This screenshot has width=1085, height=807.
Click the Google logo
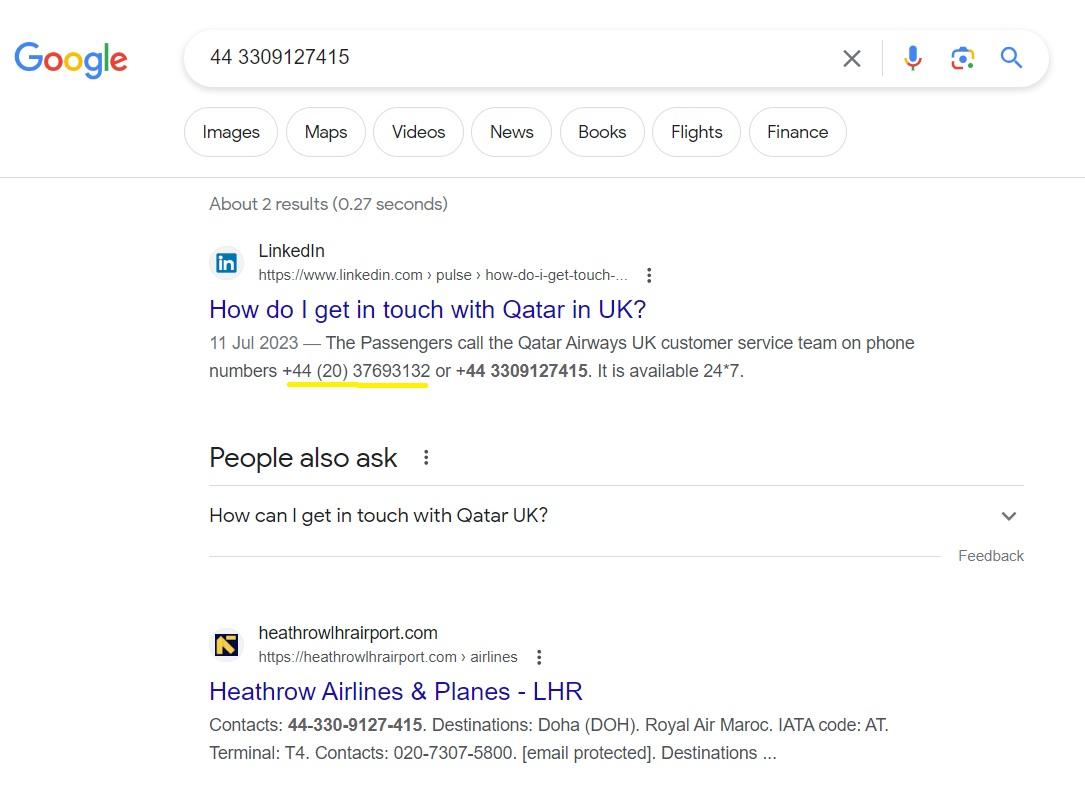tap(71, 60)
